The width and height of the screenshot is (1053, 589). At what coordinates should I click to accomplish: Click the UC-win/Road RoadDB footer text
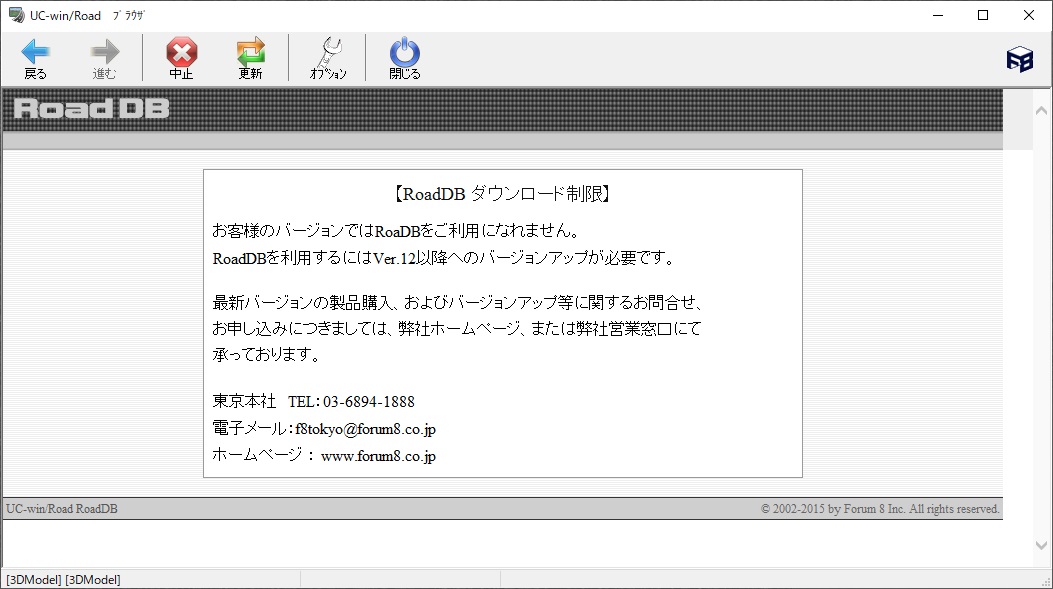62,509
